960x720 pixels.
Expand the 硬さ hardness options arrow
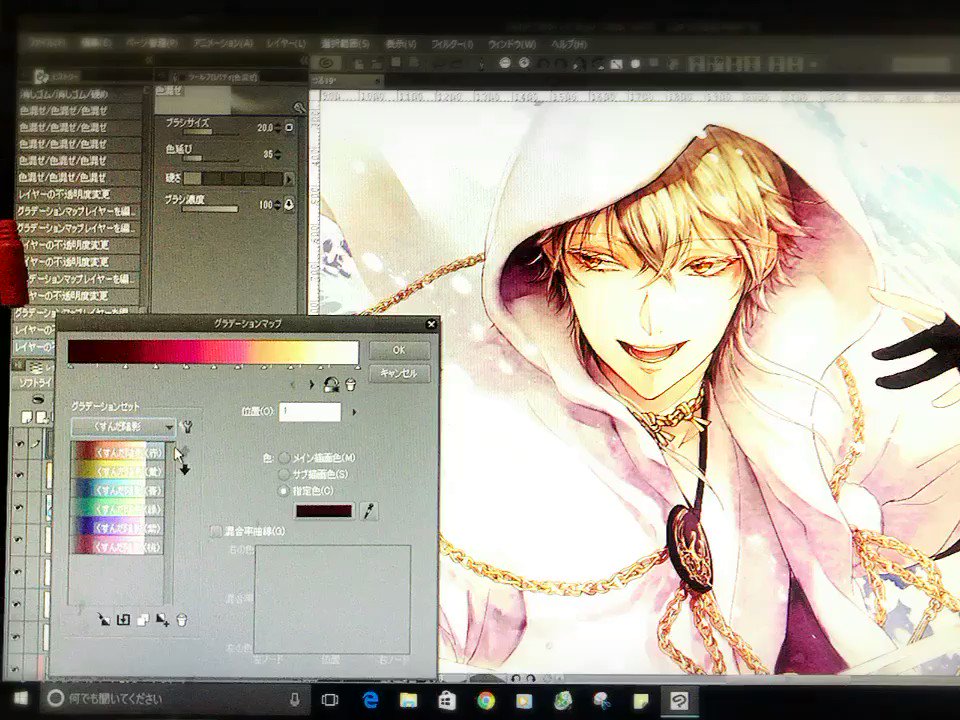point(289,179)
